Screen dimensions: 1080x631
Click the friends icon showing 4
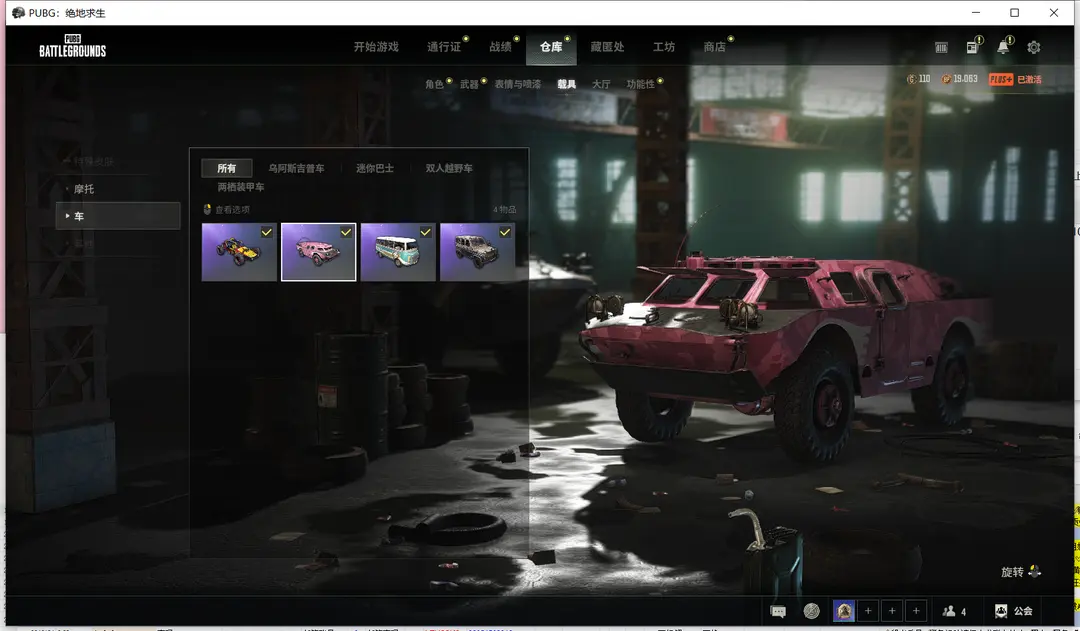(x=954, y=611)
